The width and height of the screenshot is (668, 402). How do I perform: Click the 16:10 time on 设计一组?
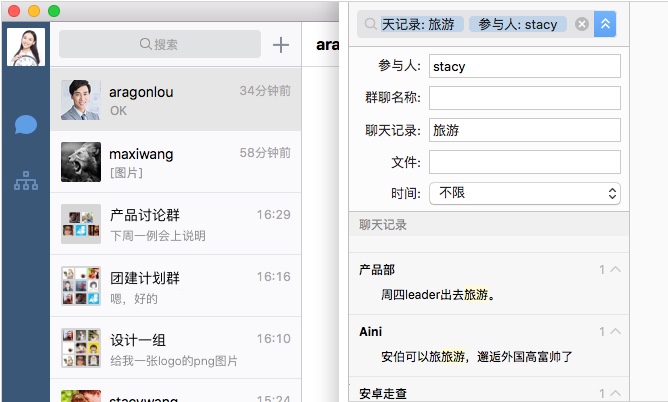pos(274,338)
